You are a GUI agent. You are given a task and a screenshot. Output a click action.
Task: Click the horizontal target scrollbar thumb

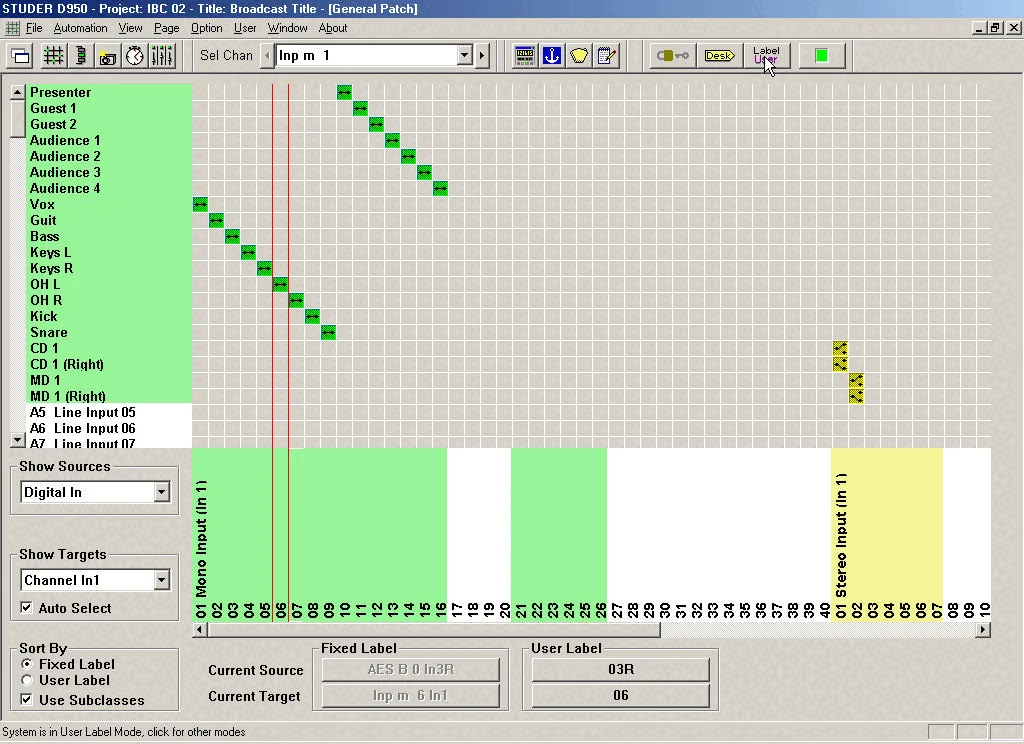[434, 630]
